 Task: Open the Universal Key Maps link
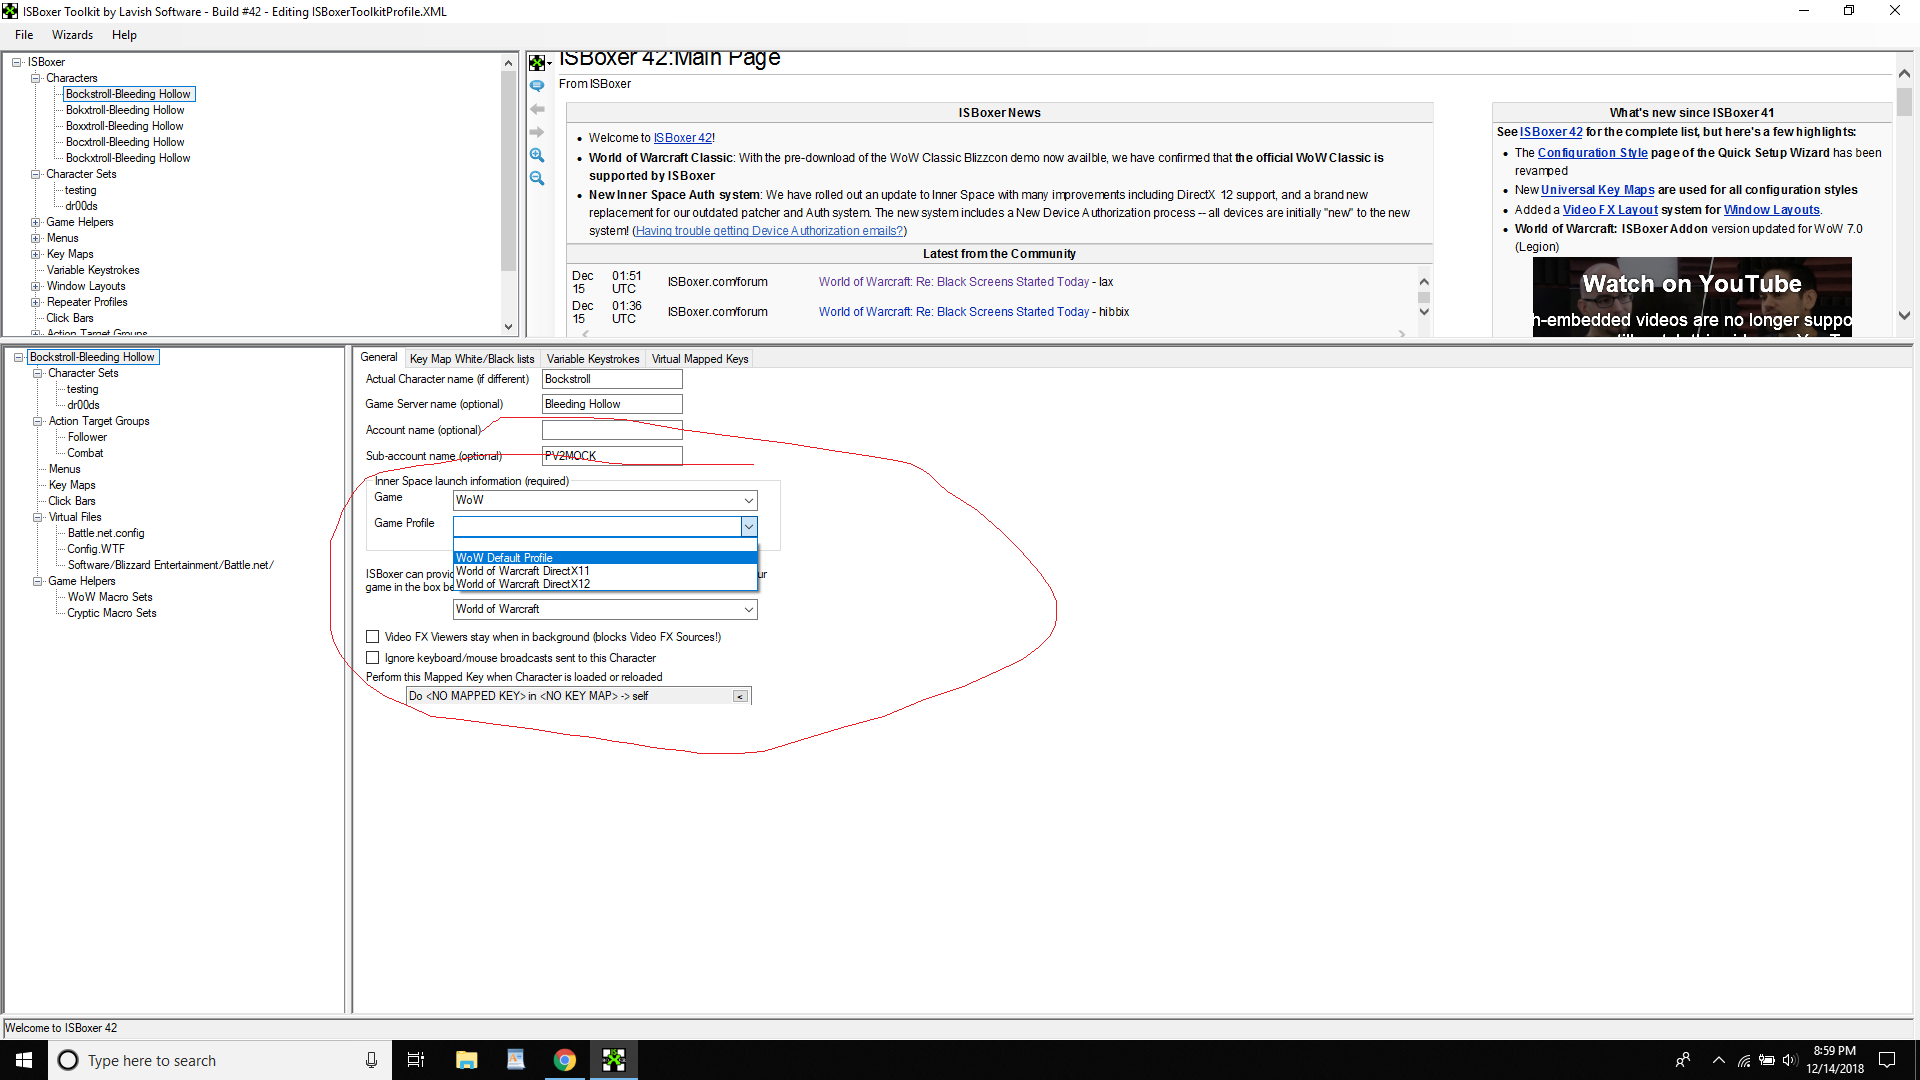point(1597,190)
